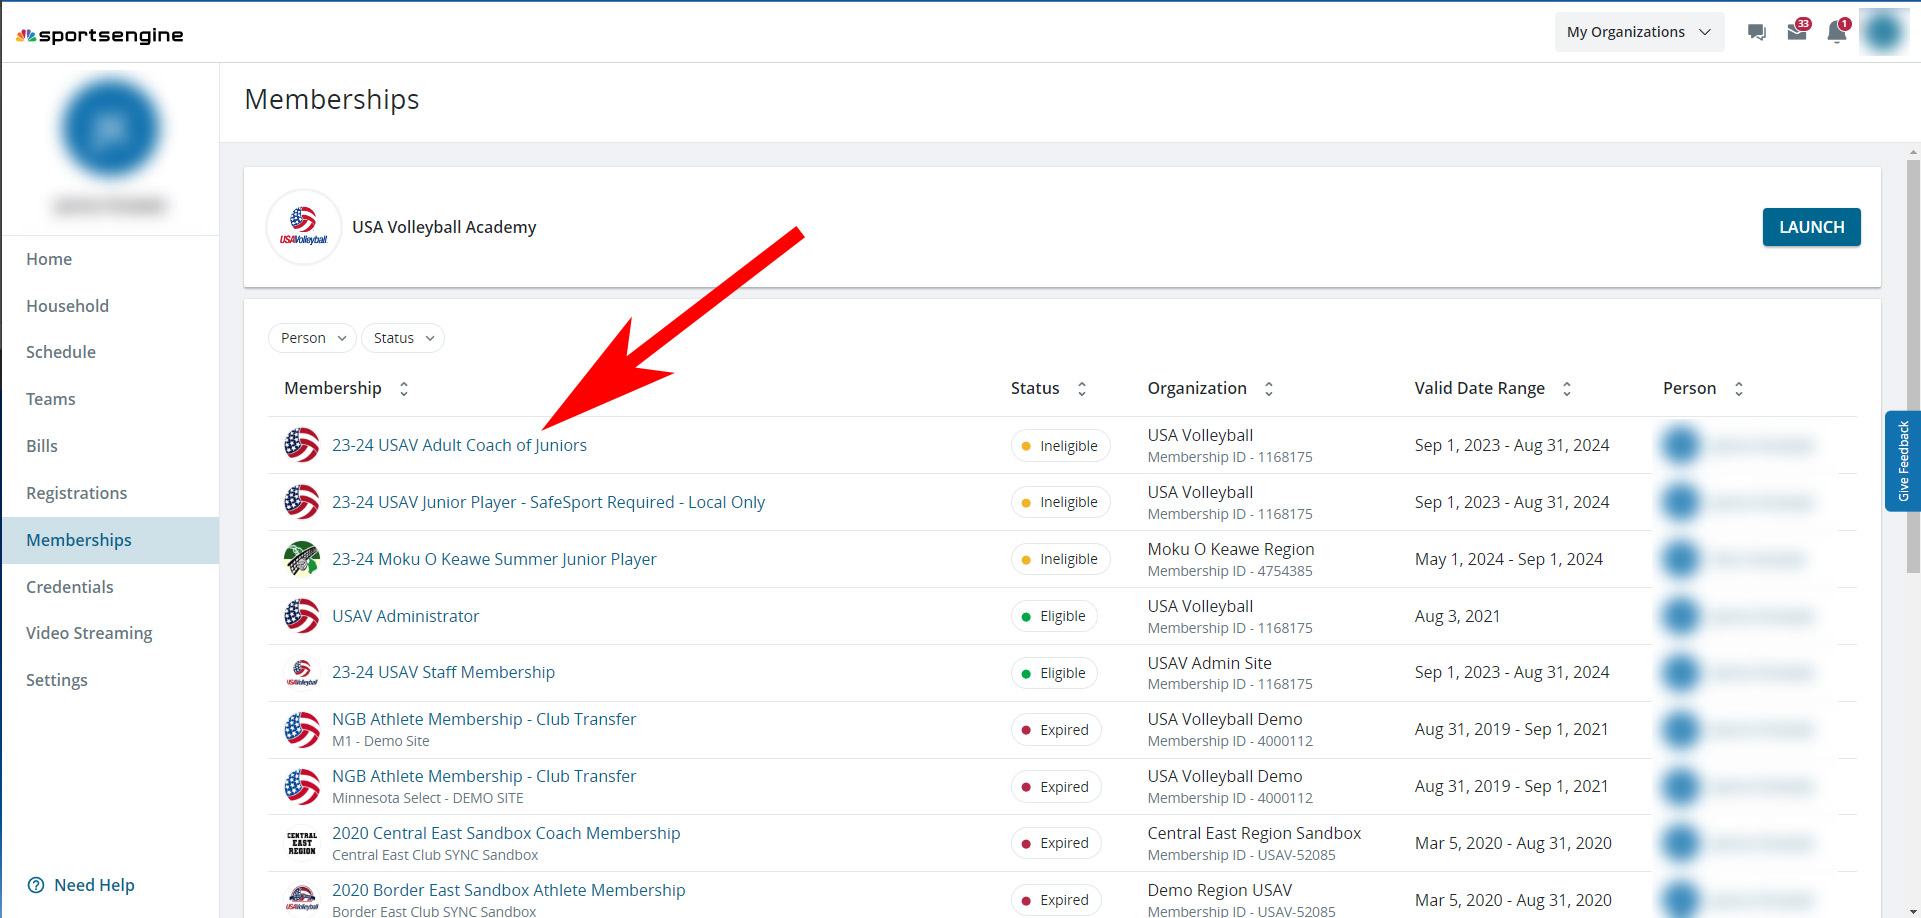Open Credentials from the sidebar
The height and width of the screenshot is (918, 1921).
tap(70, 587)
